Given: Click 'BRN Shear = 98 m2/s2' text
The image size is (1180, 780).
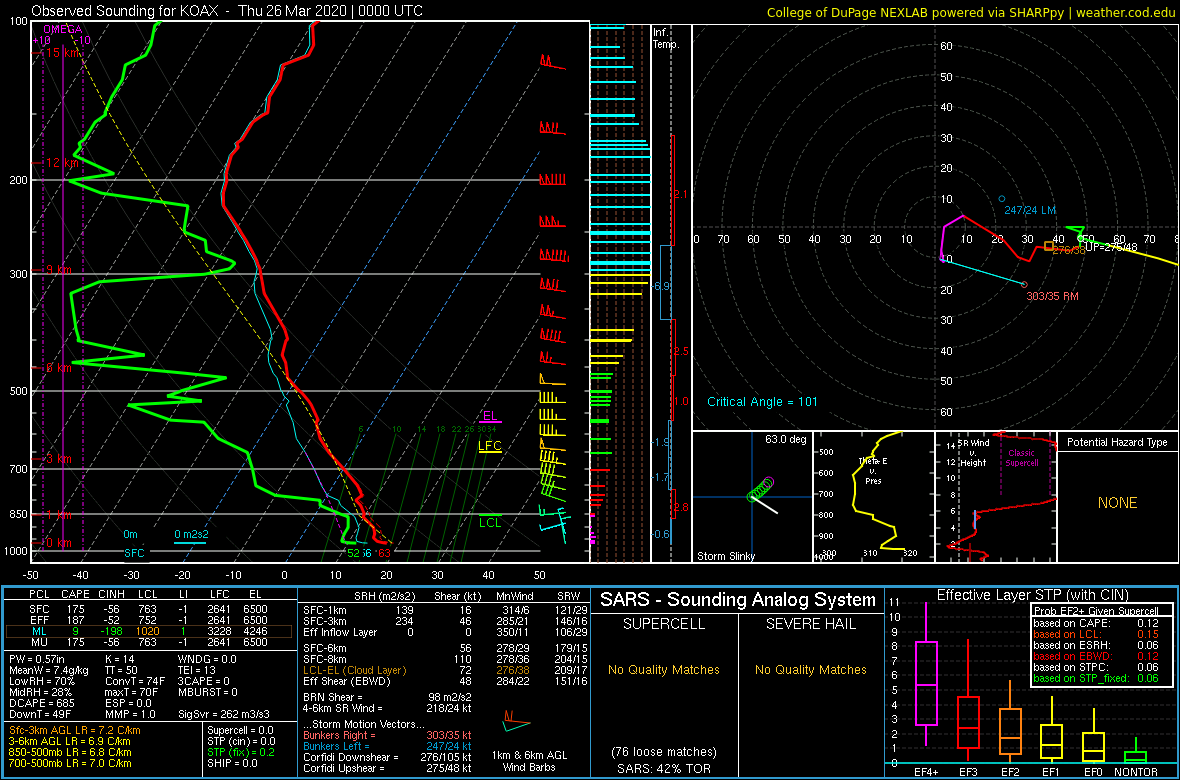Looking at the screenshot, I should click(387, 697).
